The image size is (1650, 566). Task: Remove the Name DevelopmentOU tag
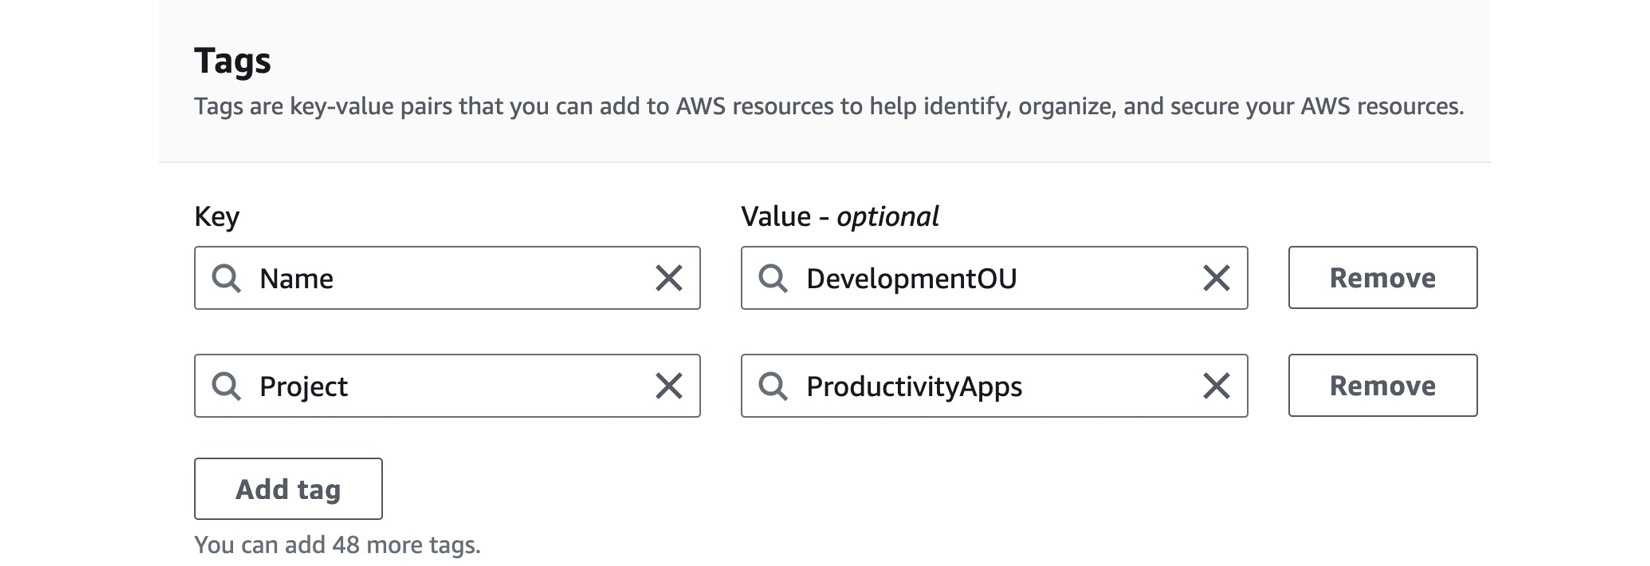[1383, 278]
